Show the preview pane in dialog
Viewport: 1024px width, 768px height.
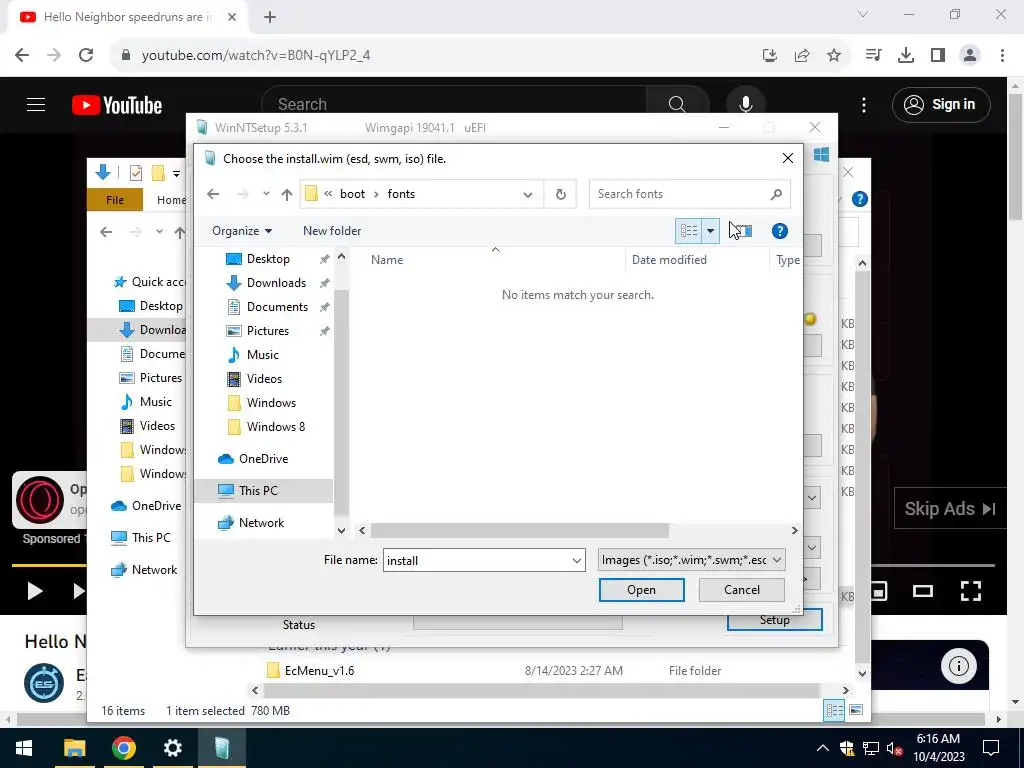742,231
